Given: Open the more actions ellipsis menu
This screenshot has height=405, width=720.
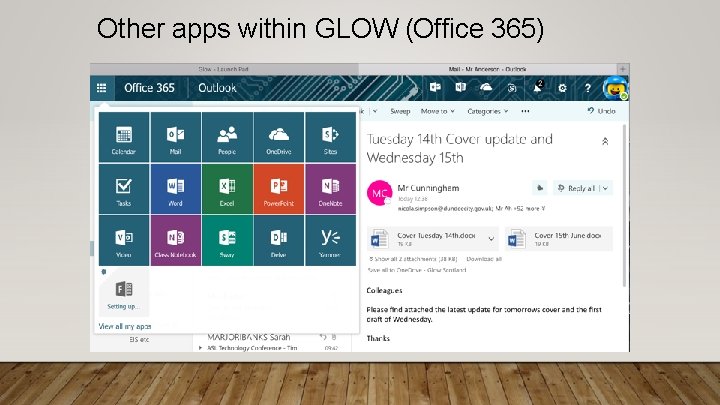Looking at the screenshot, I should 525,111.
